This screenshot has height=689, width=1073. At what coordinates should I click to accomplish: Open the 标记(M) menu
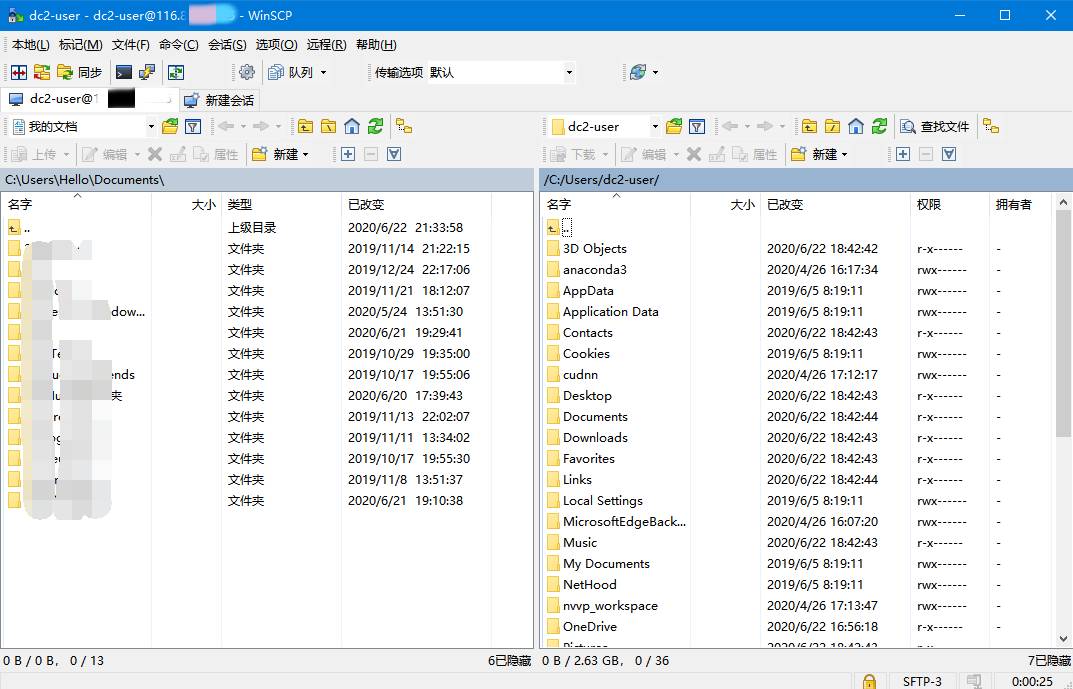(x=81, y=45)
